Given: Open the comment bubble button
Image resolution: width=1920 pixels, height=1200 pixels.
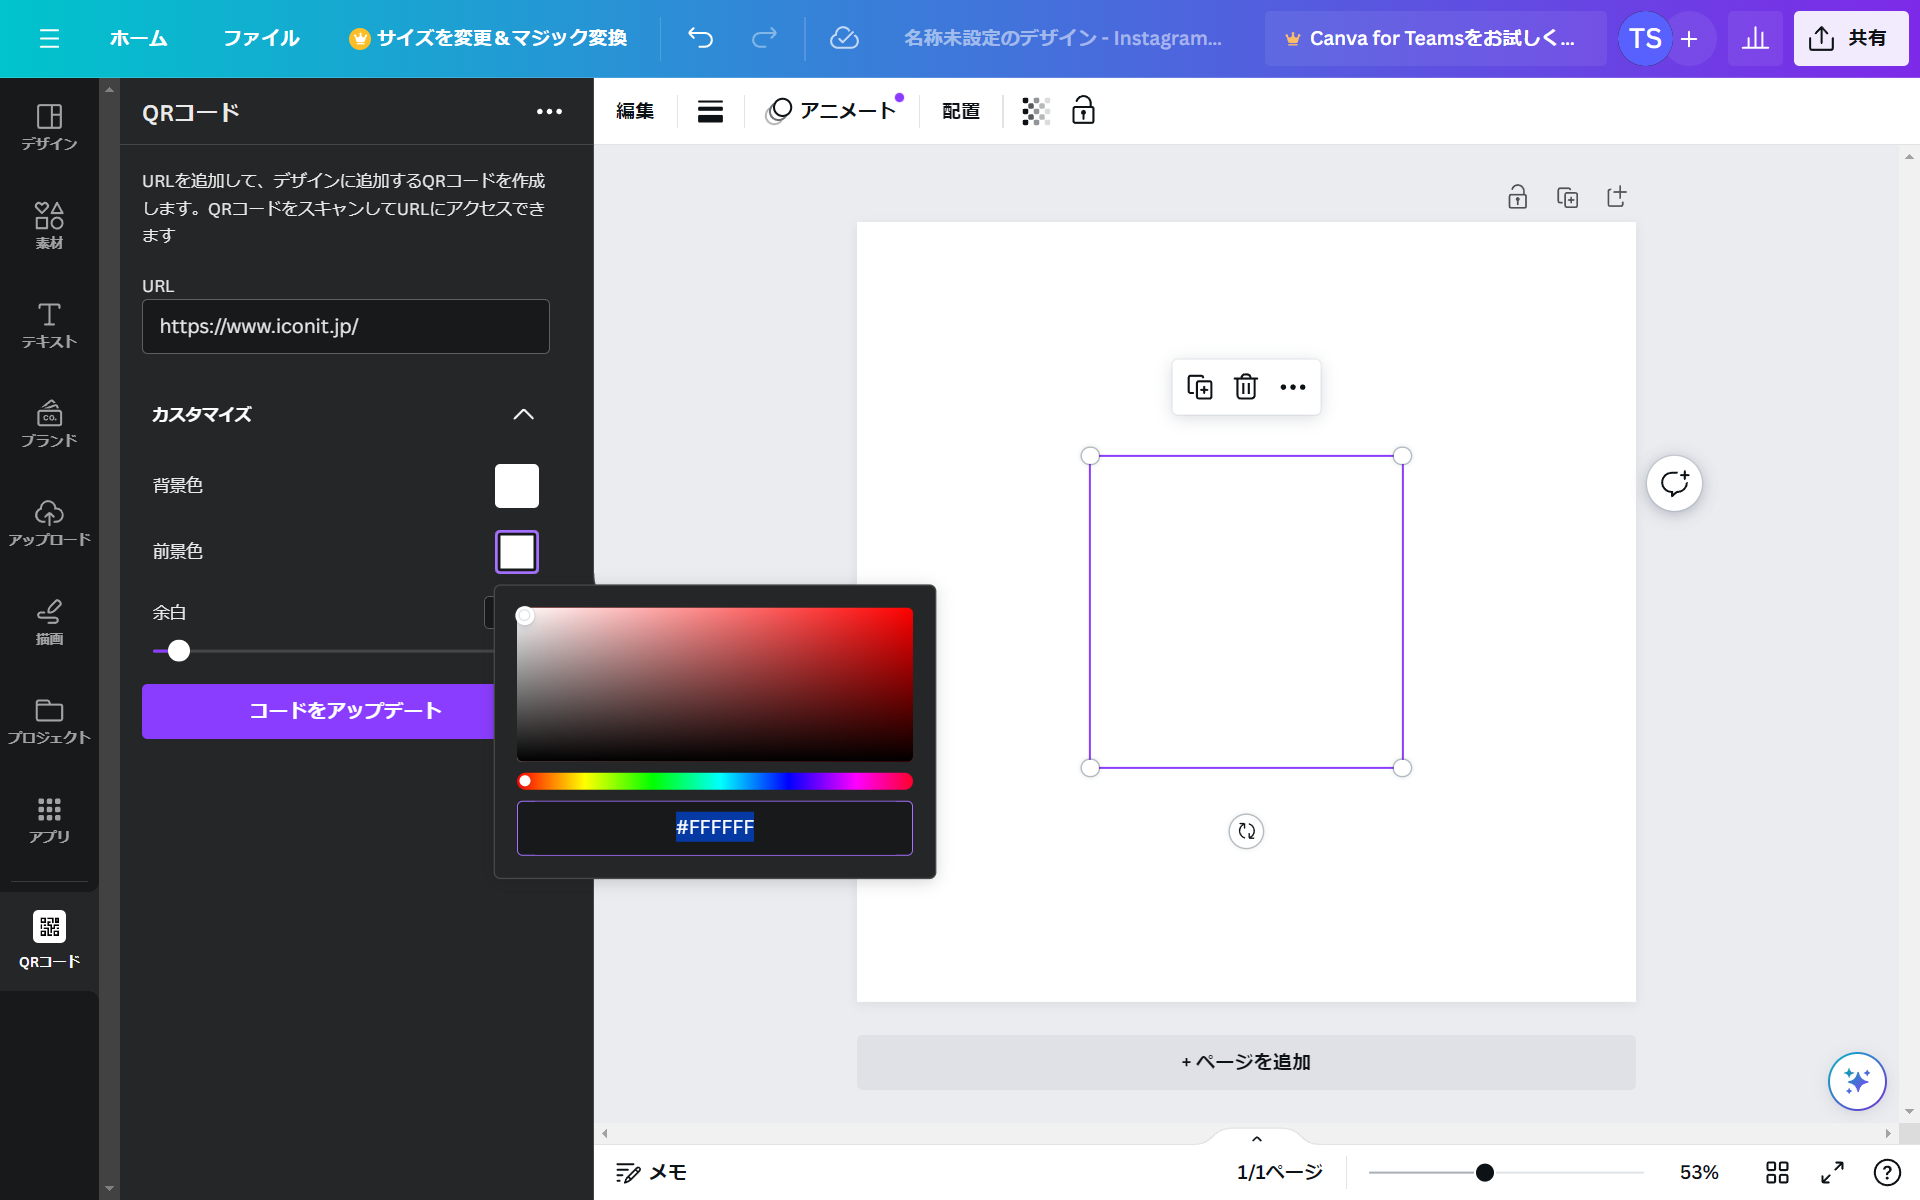Looking at the screenshot, I should [1674, 484].
